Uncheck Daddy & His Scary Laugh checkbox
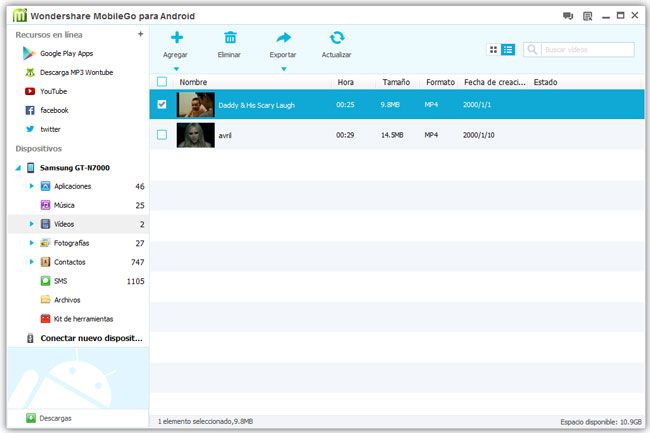 click(x=162, y=104)
